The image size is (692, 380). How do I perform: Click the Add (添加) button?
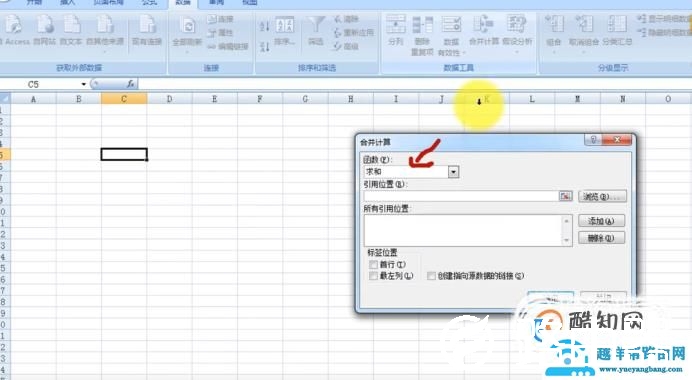(602, 221)
